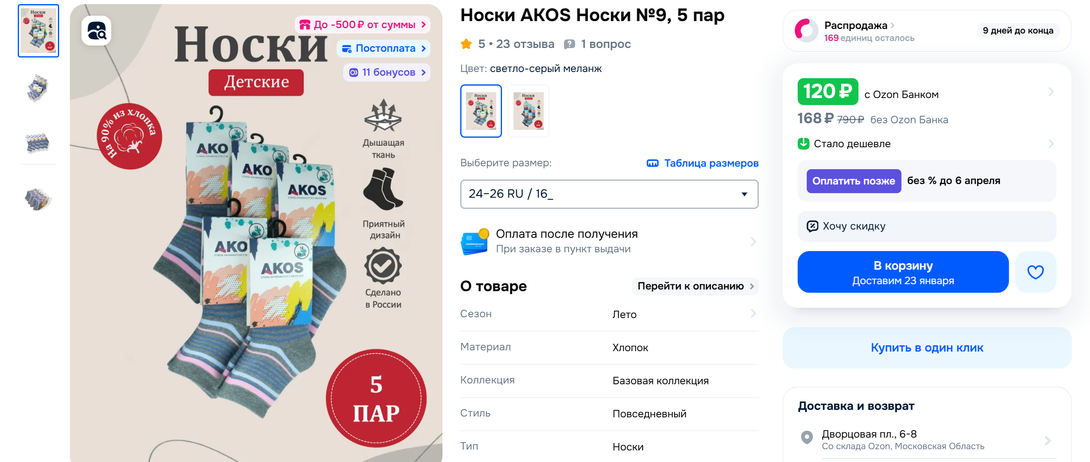Select the second color variant swatch

528,111
